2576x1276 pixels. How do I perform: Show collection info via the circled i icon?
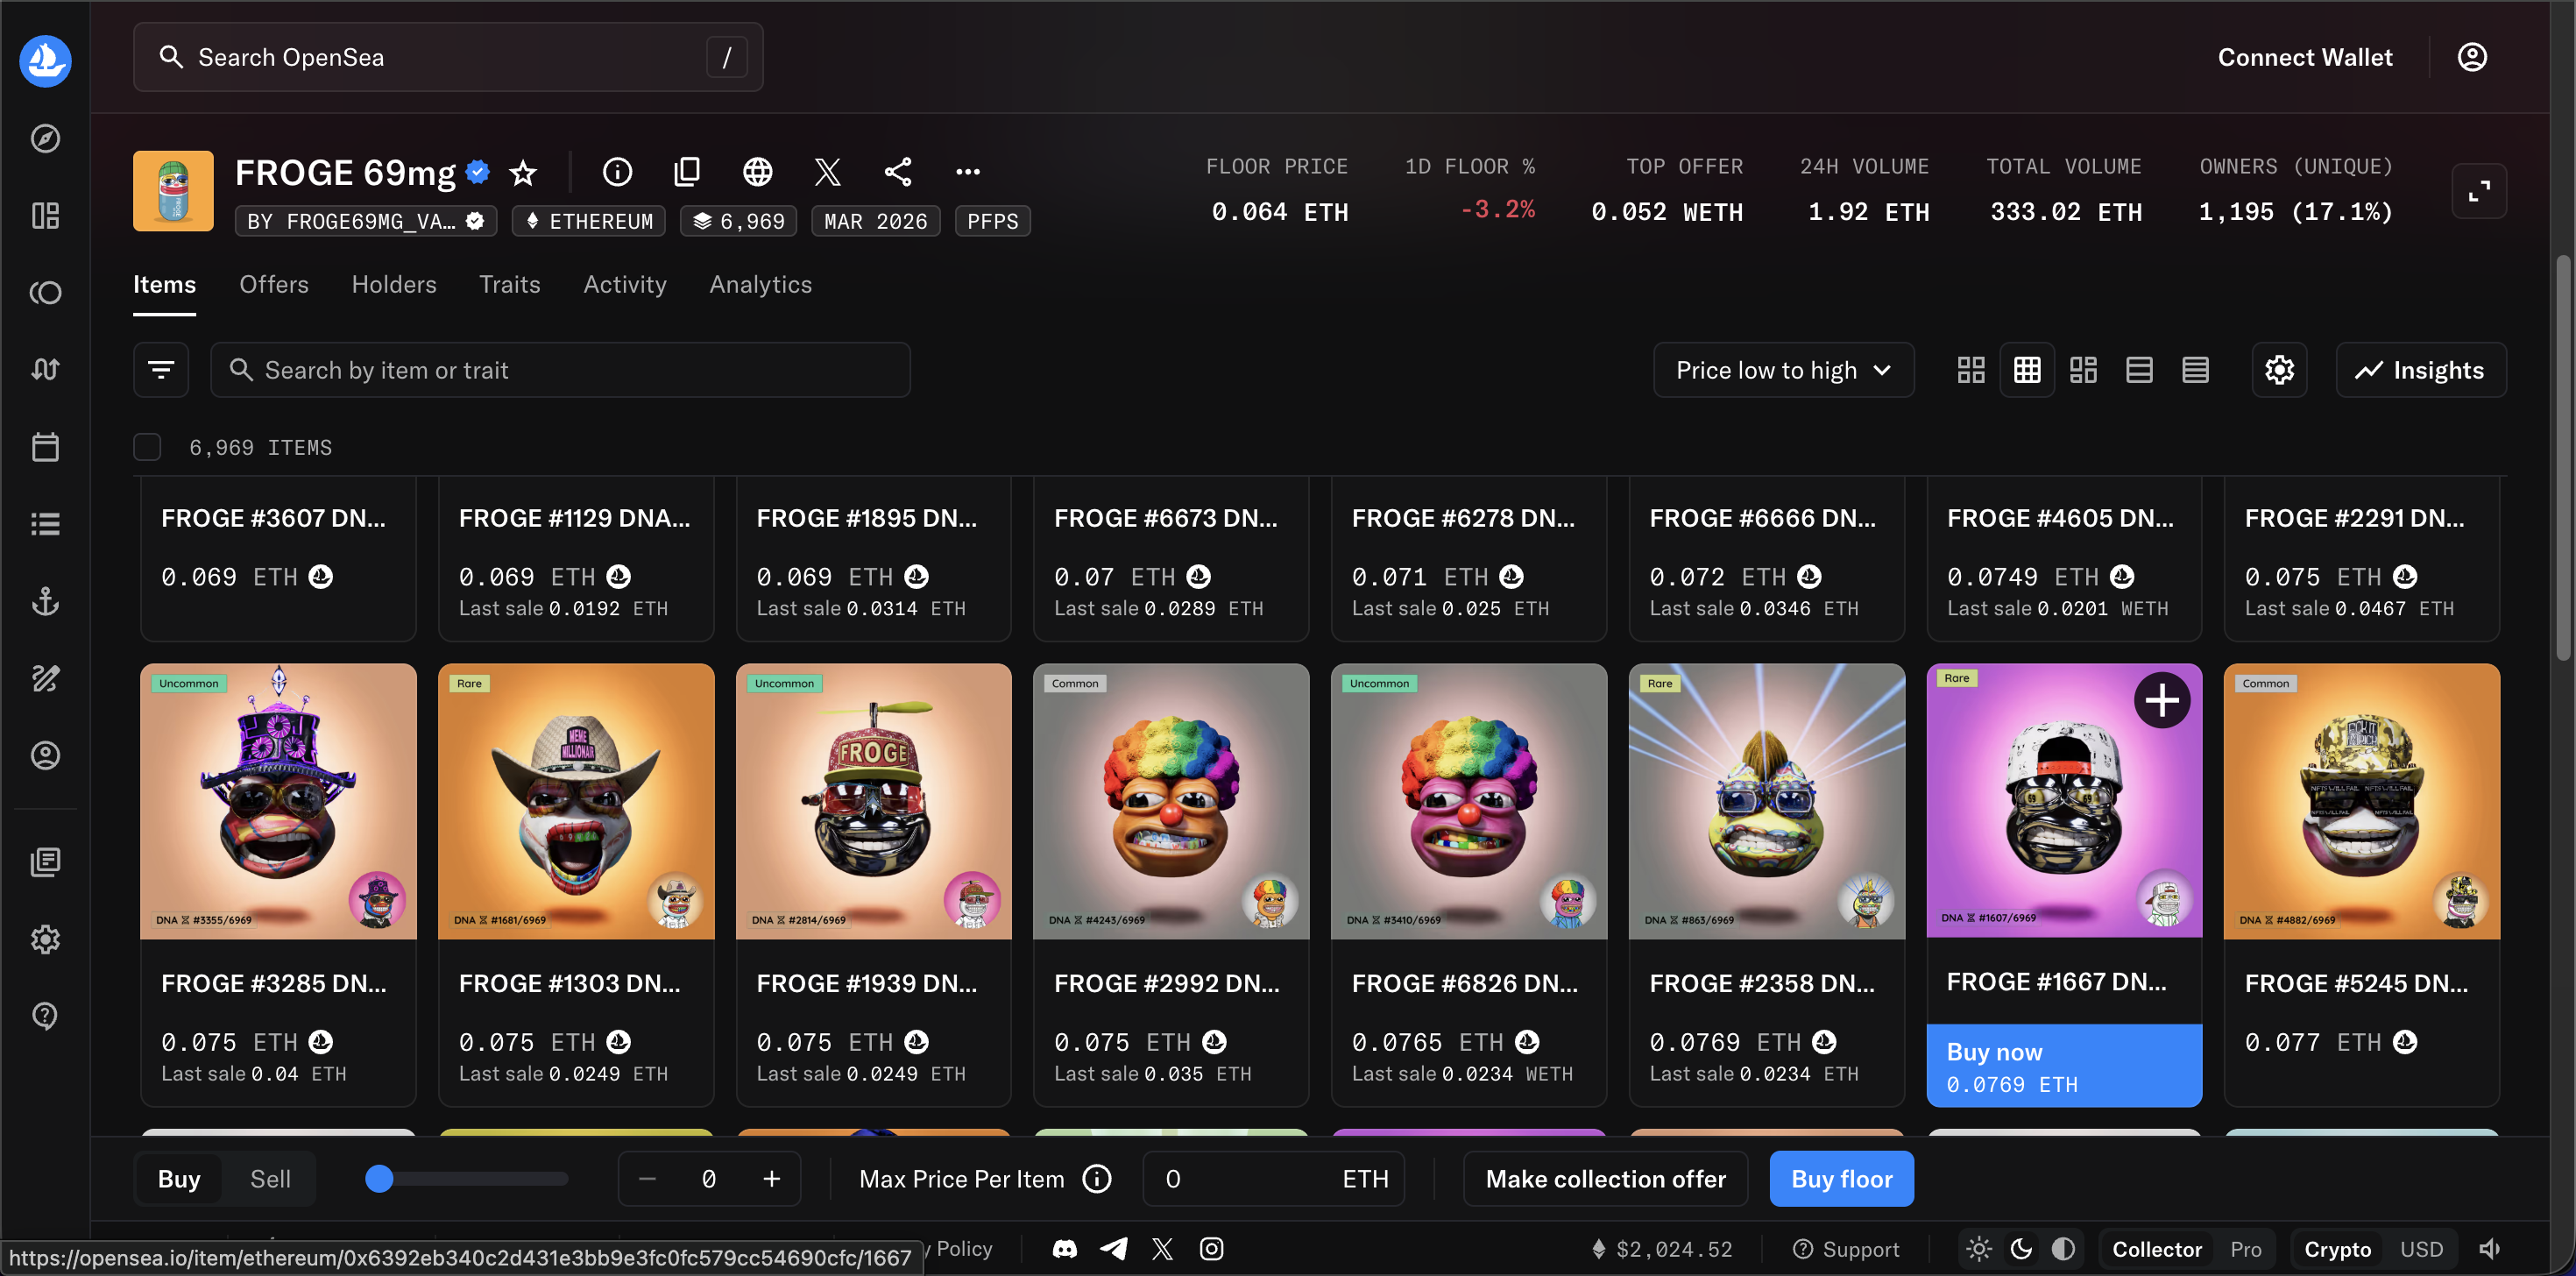[x=617, y=172]
